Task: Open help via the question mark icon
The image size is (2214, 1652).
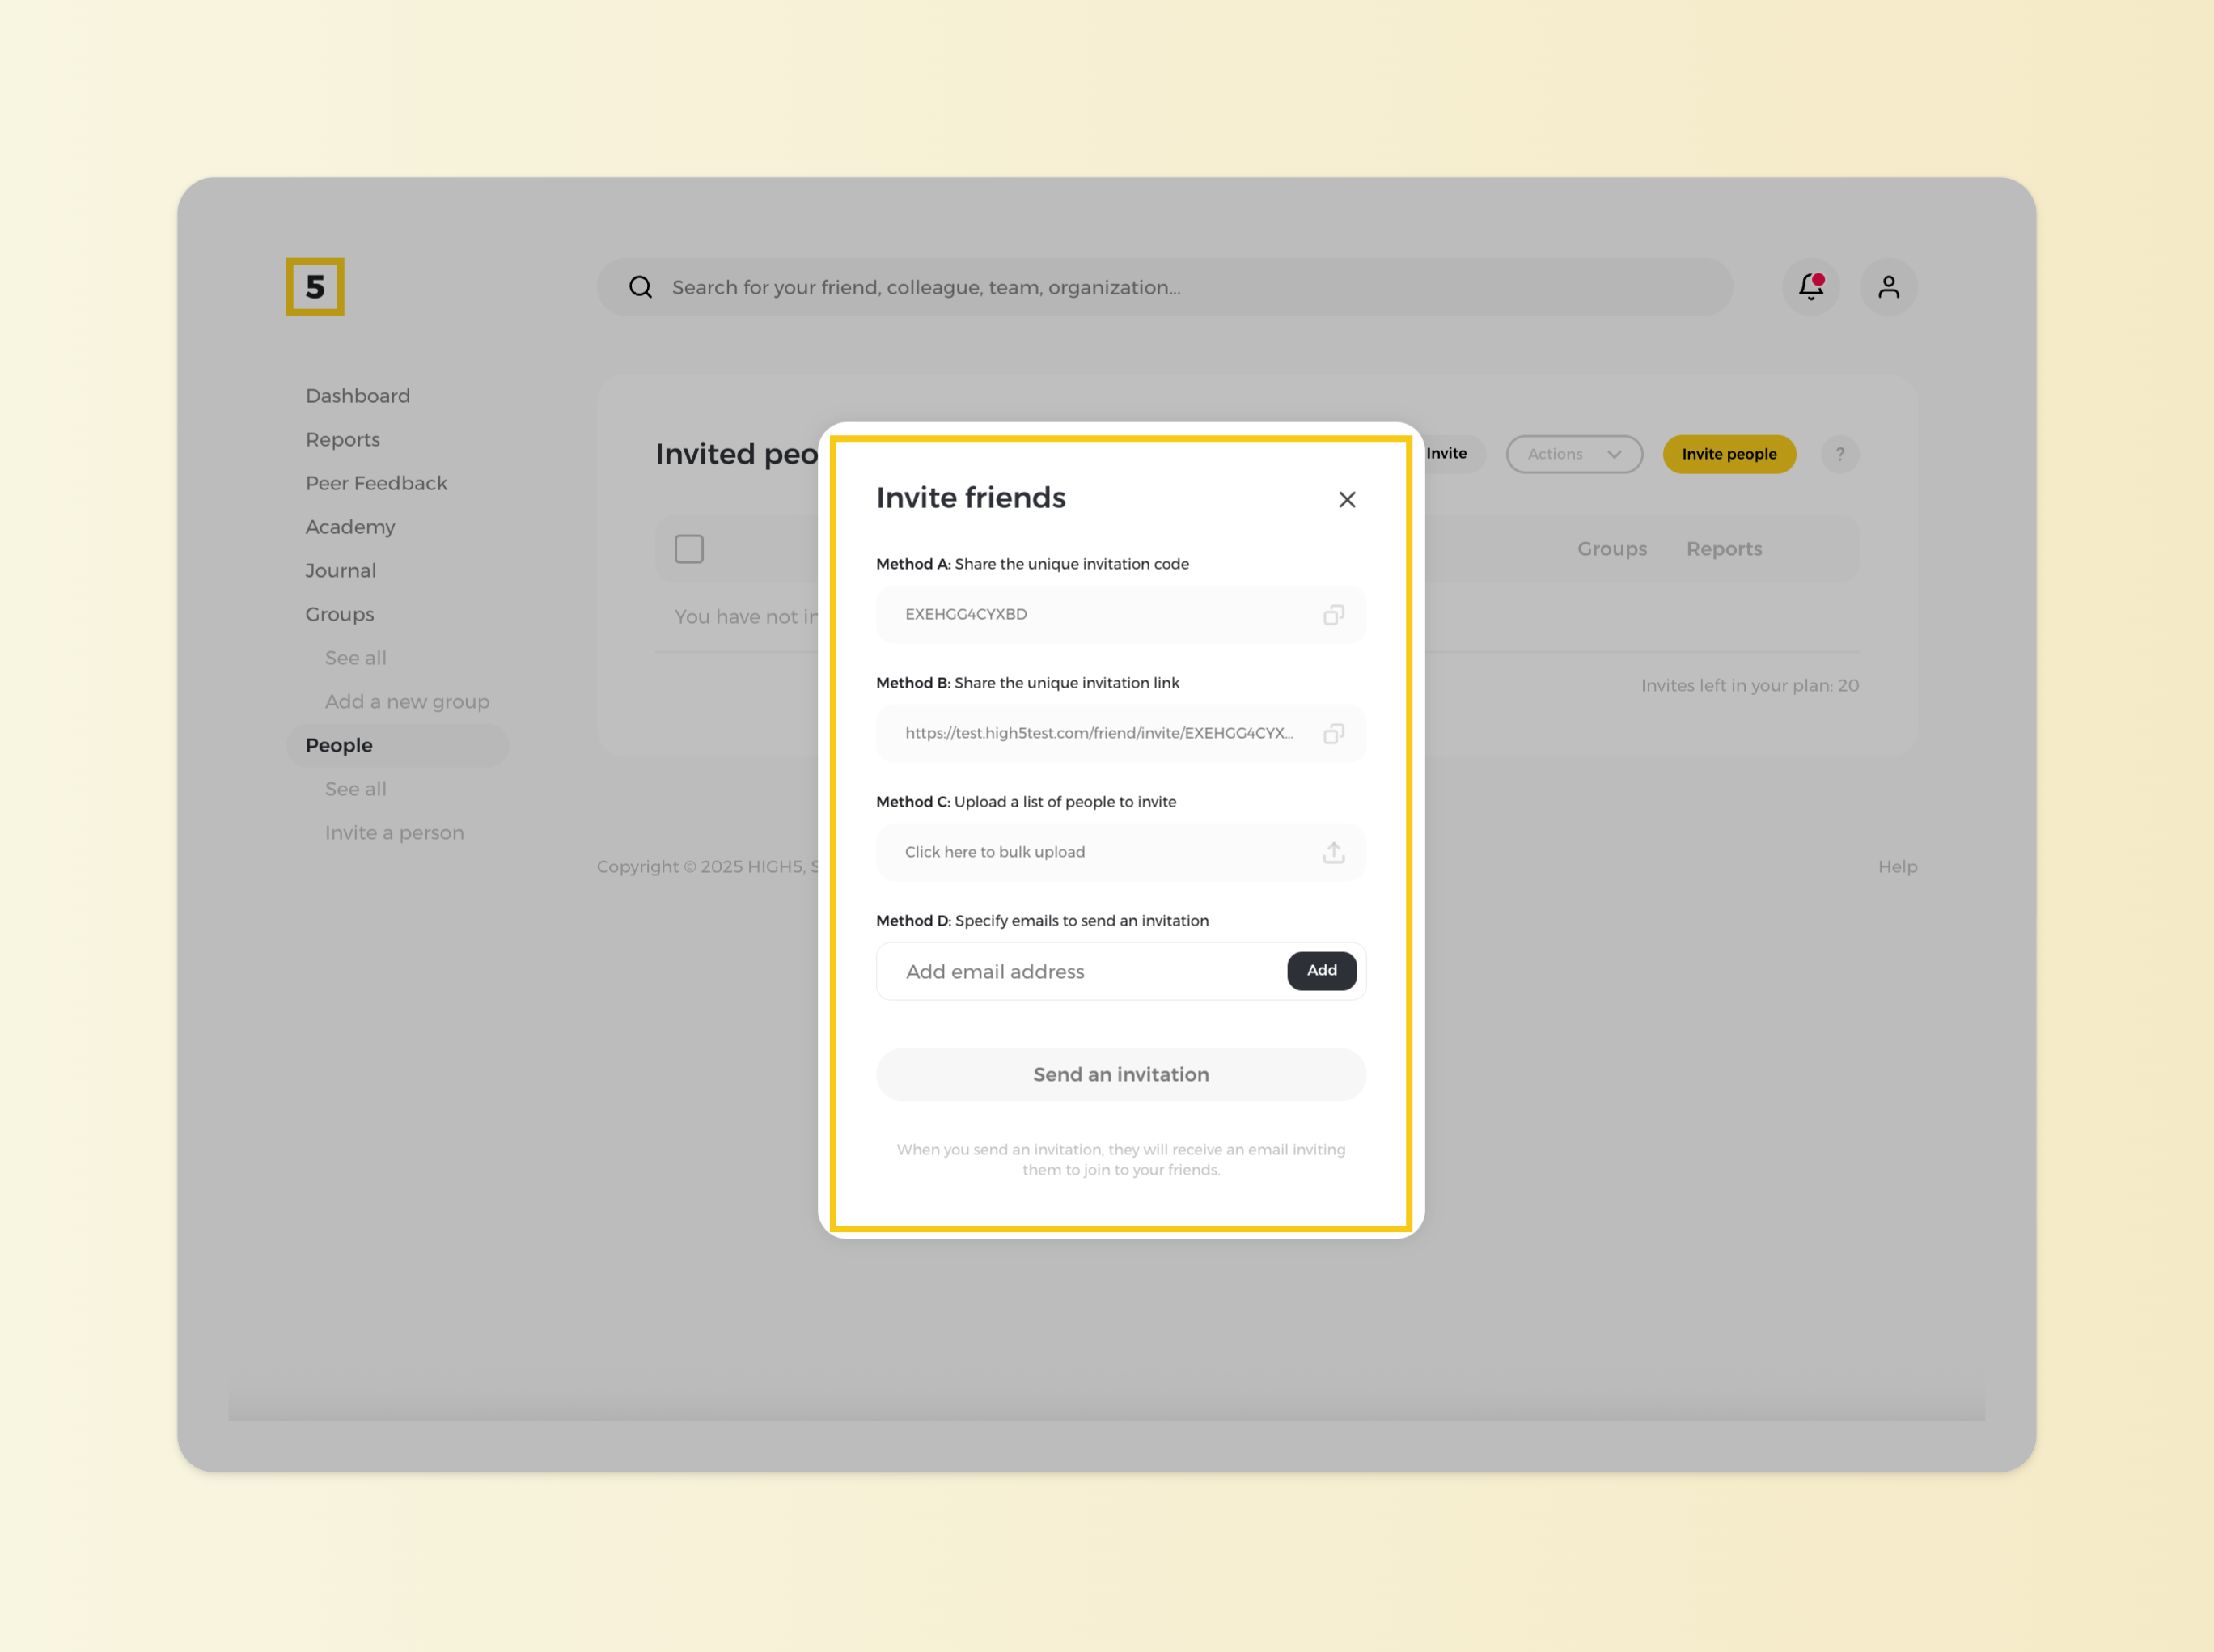Action: (1840, 454)
